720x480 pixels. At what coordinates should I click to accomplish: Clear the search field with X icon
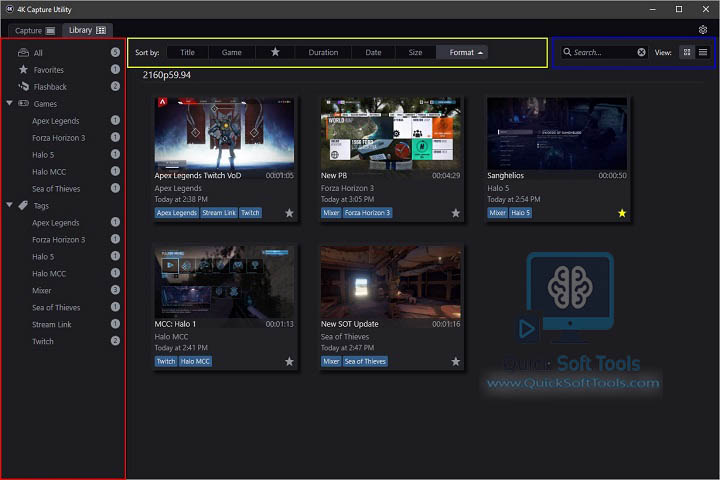click(x=641, y=52)
